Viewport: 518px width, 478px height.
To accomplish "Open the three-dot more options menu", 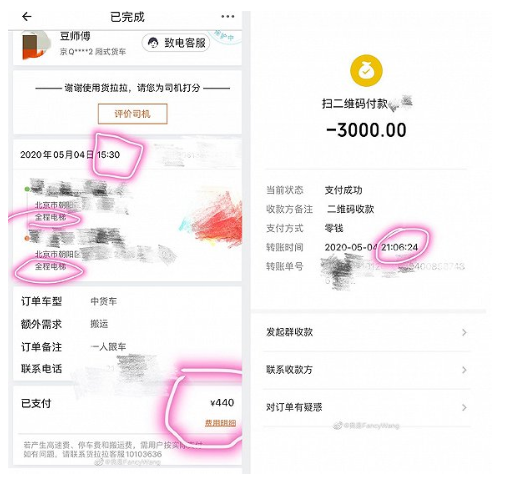I will click(227, 16).
